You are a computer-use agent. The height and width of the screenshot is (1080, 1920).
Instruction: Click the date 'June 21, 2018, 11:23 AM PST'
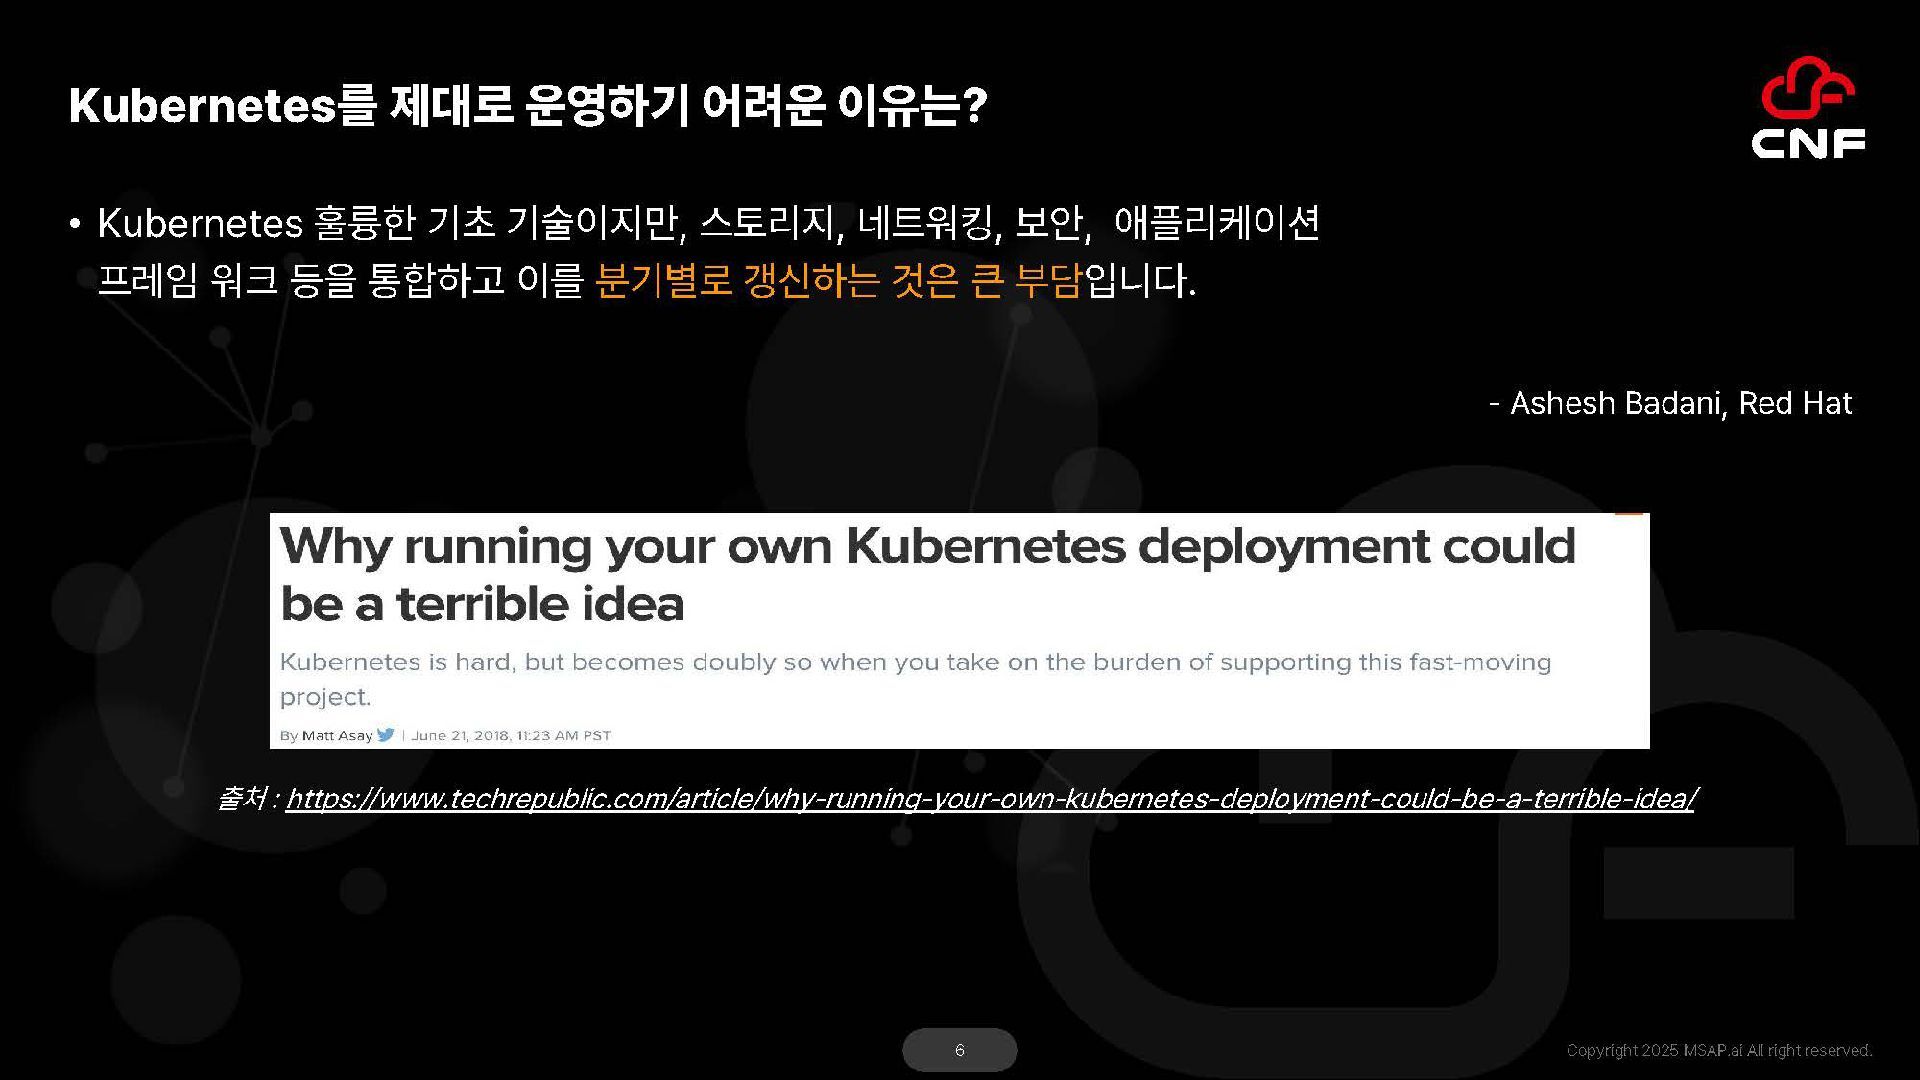pyautogui.click(x=511, y=735)
